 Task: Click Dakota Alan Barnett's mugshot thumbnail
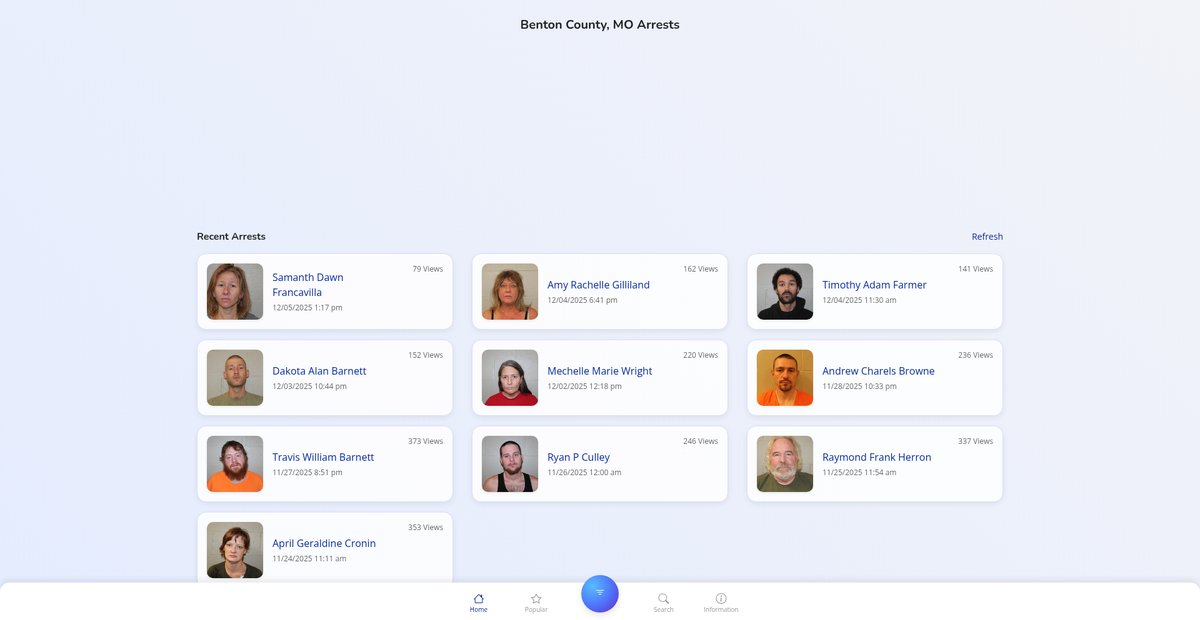pos(235,378)
